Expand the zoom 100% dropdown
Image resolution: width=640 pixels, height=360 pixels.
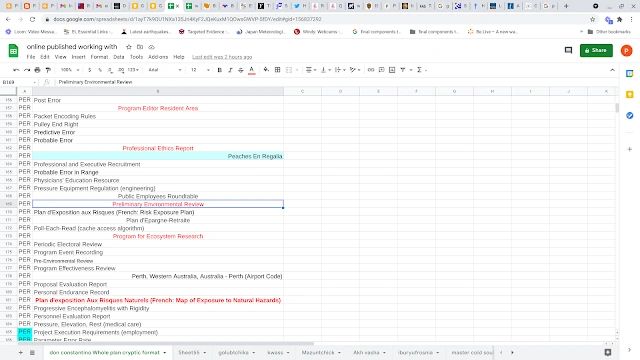70,70
